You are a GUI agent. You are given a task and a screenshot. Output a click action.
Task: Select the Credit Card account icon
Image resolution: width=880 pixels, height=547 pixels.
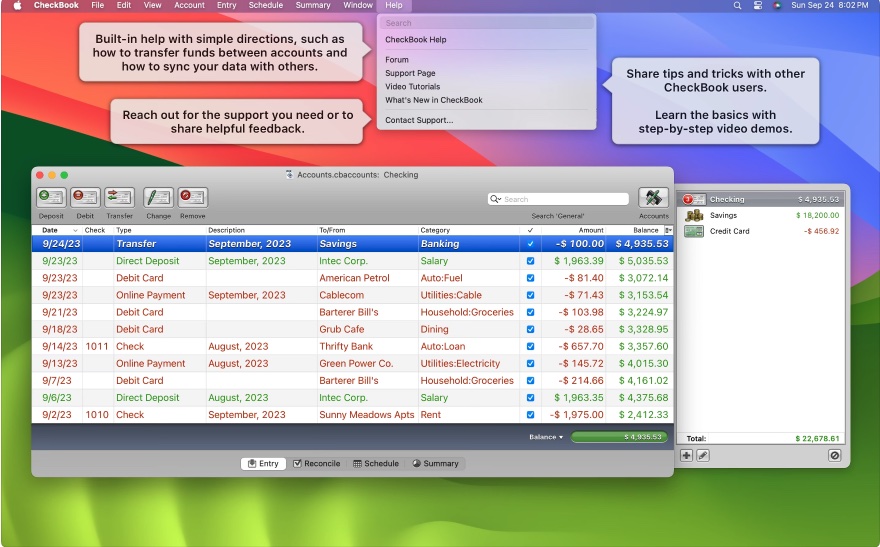tap(694, 231)
